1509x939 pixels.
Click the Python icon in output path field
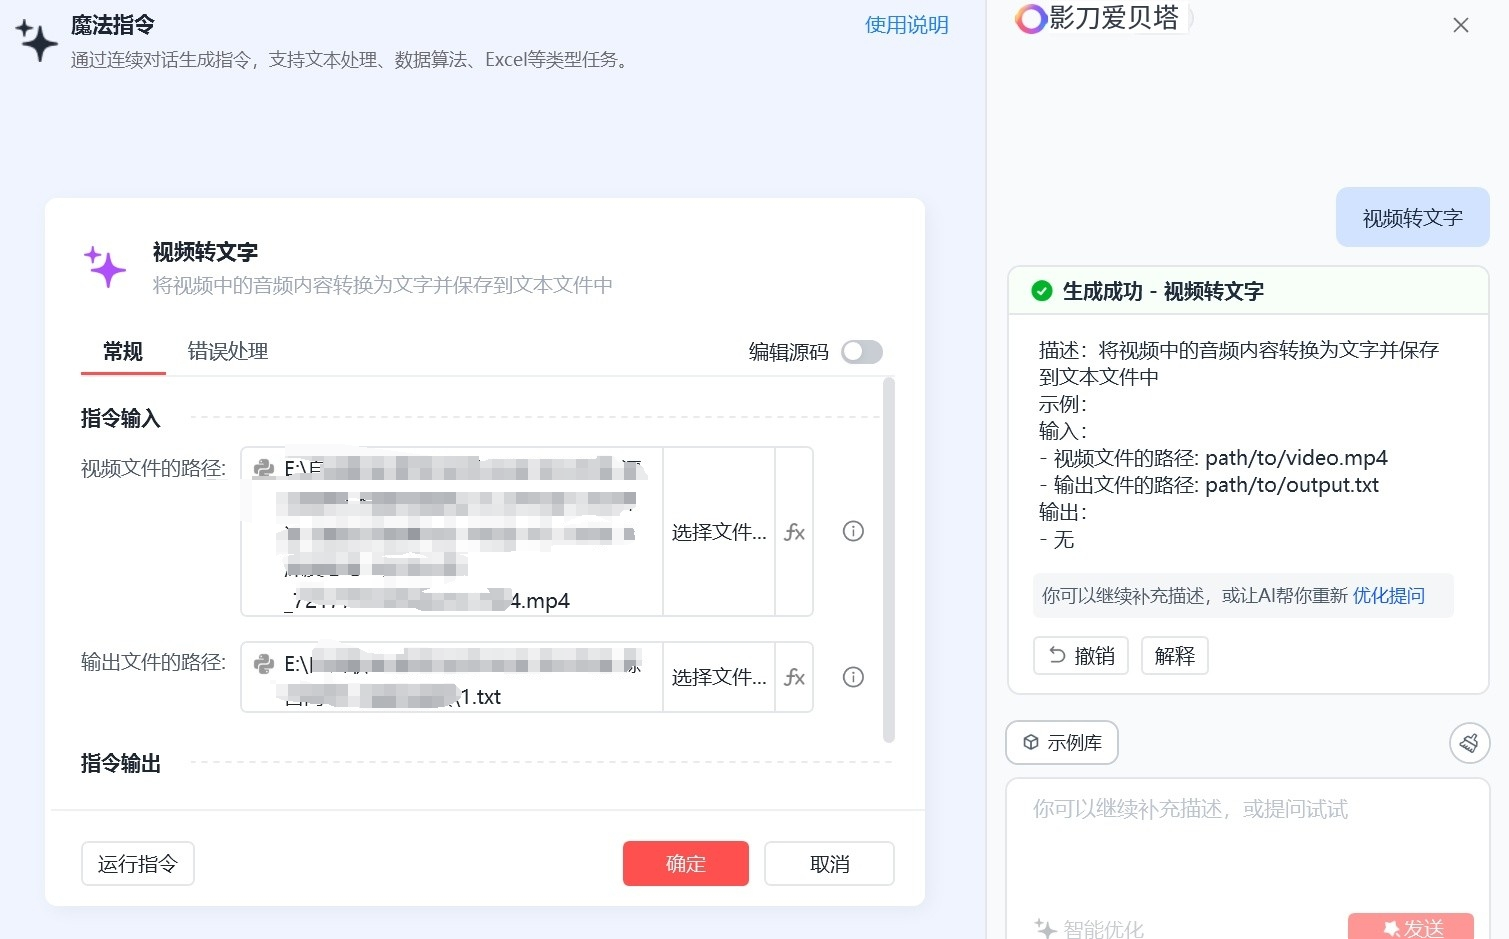(264, 663)
